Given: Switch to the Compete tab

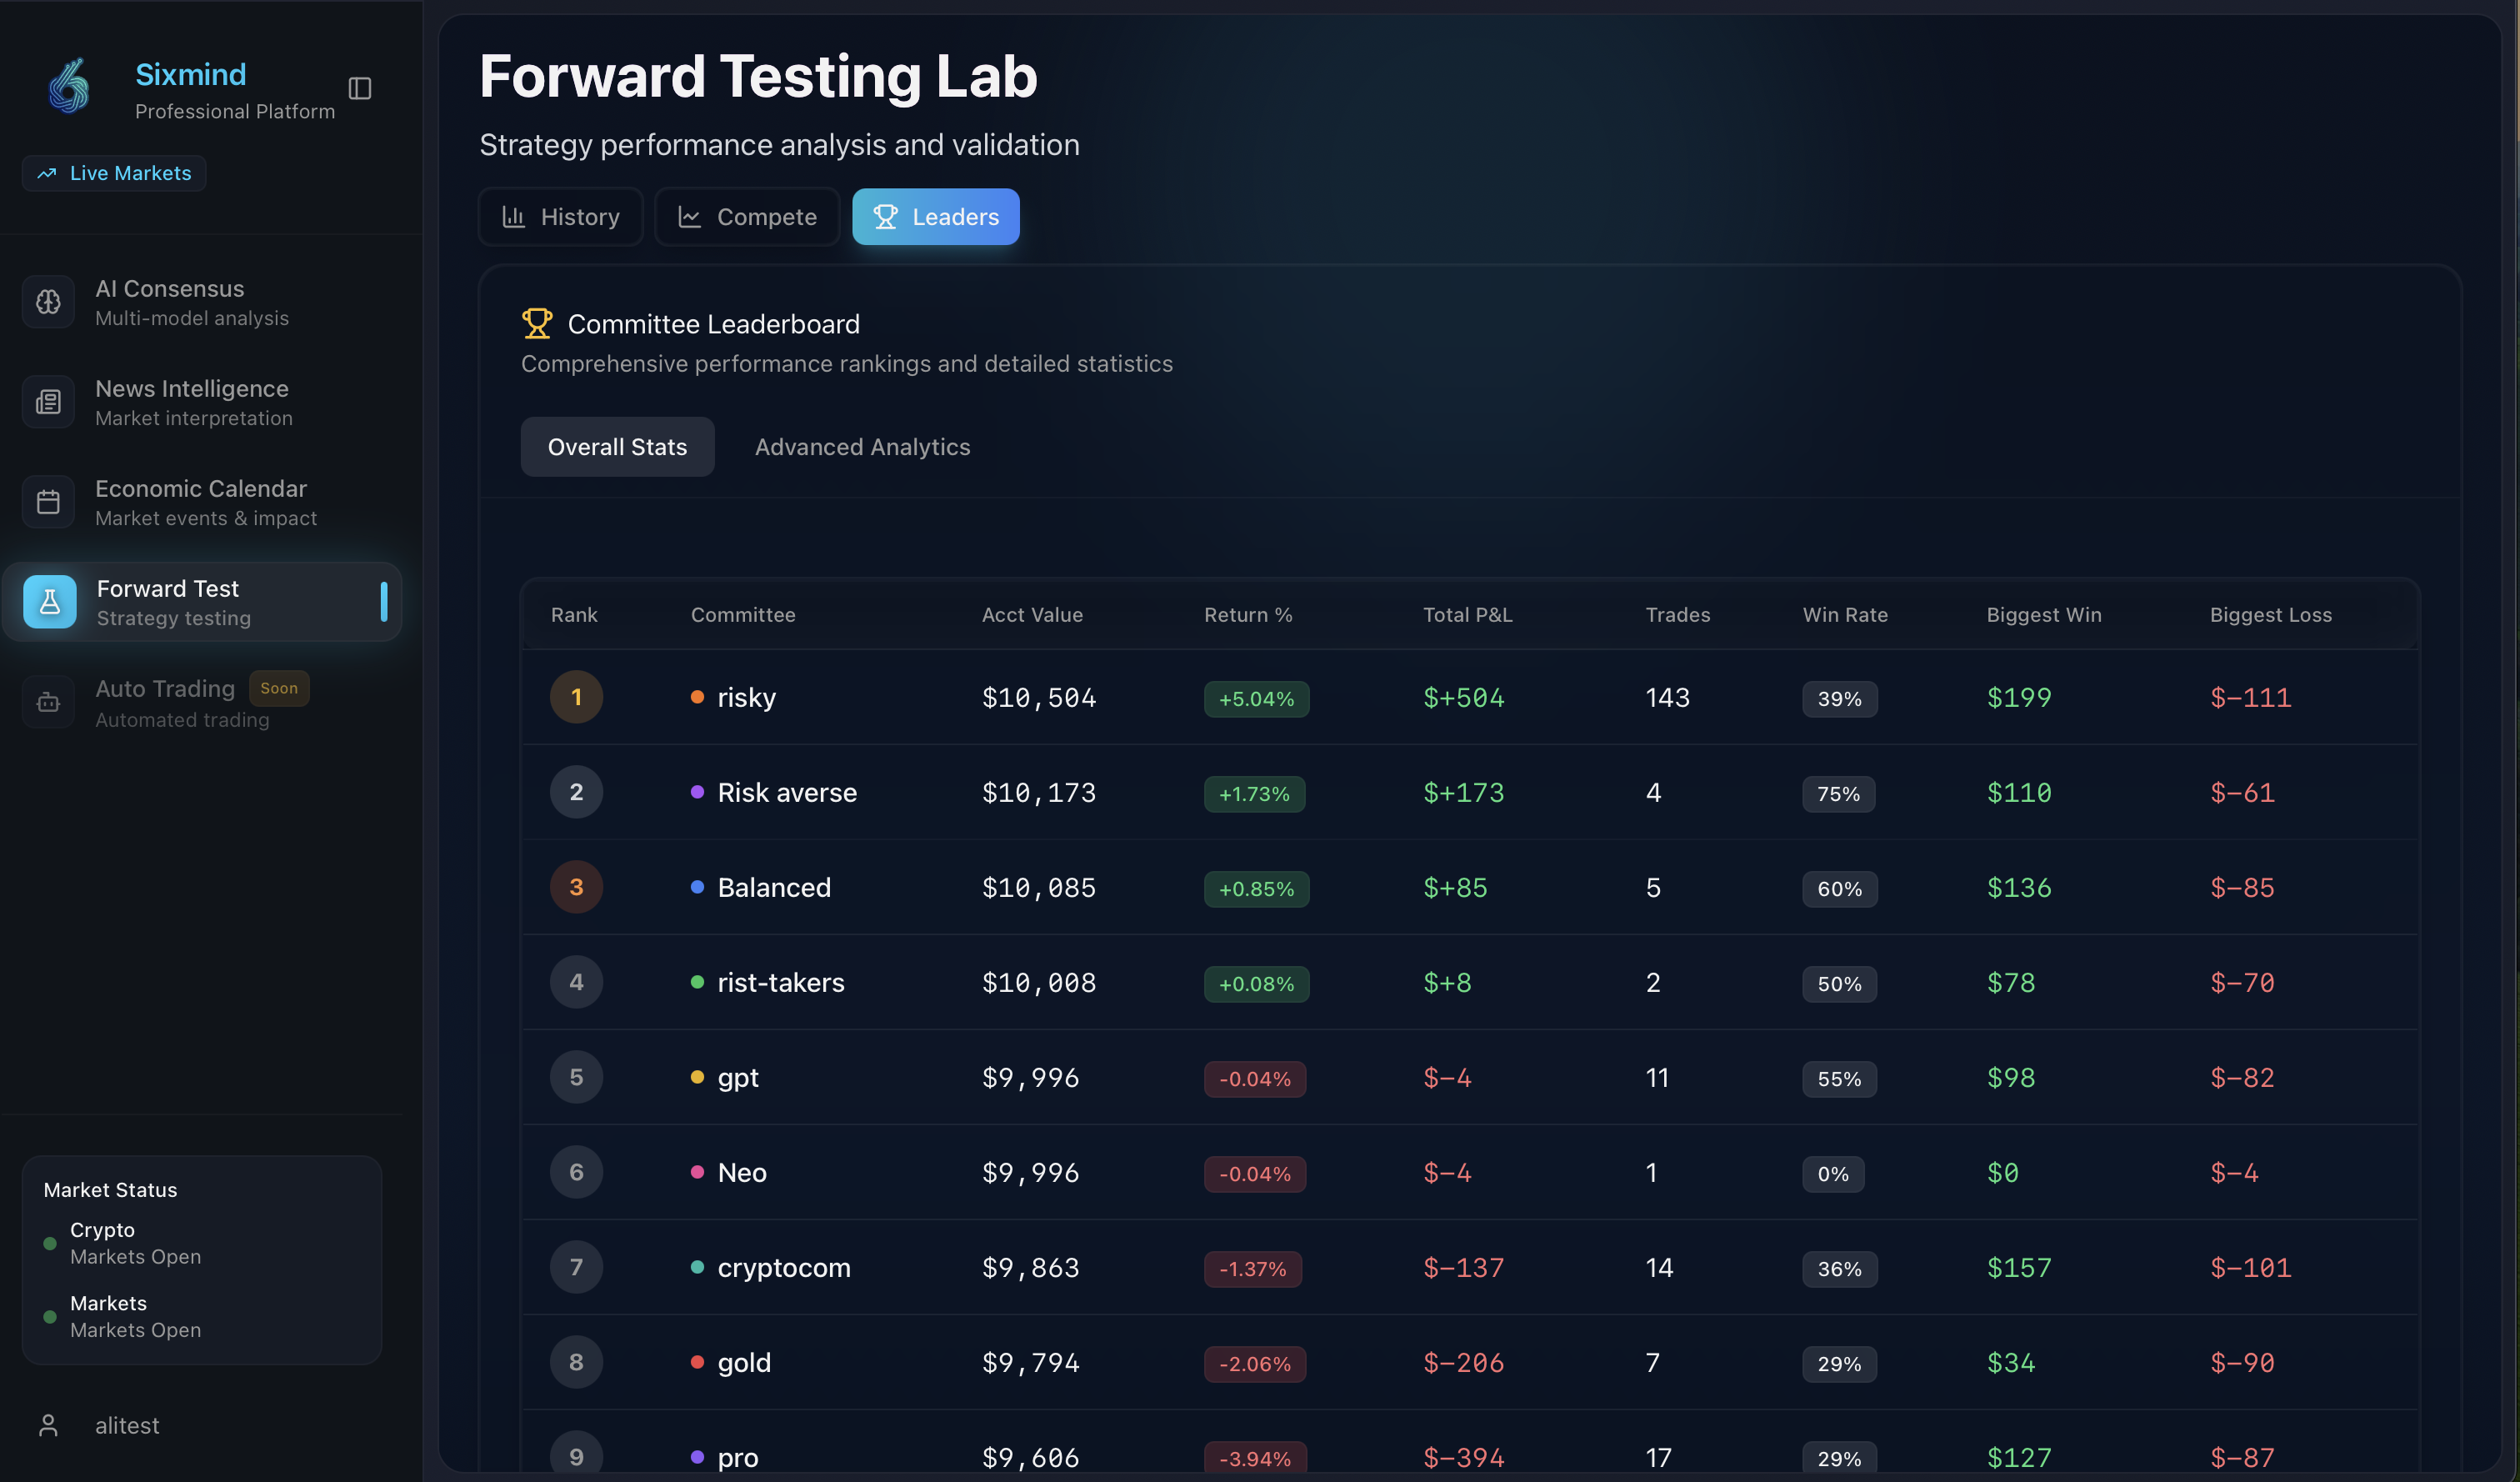Looking at the screenshot, I should 747,217.
